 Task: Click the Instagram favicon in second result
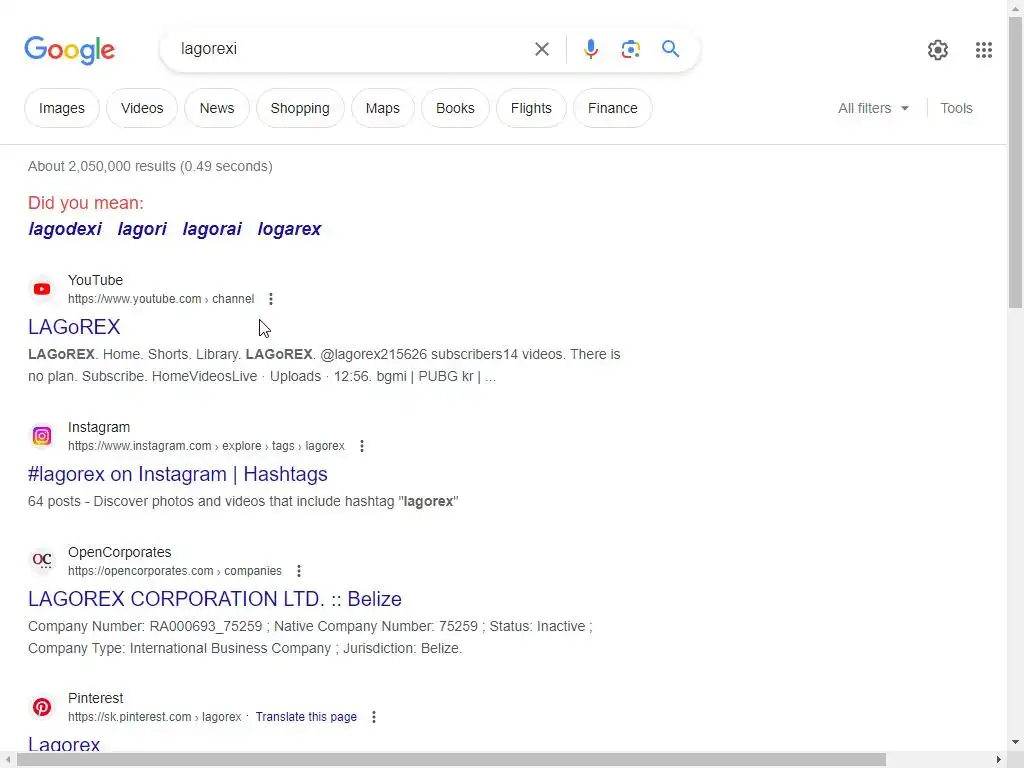tap(42, 436)
